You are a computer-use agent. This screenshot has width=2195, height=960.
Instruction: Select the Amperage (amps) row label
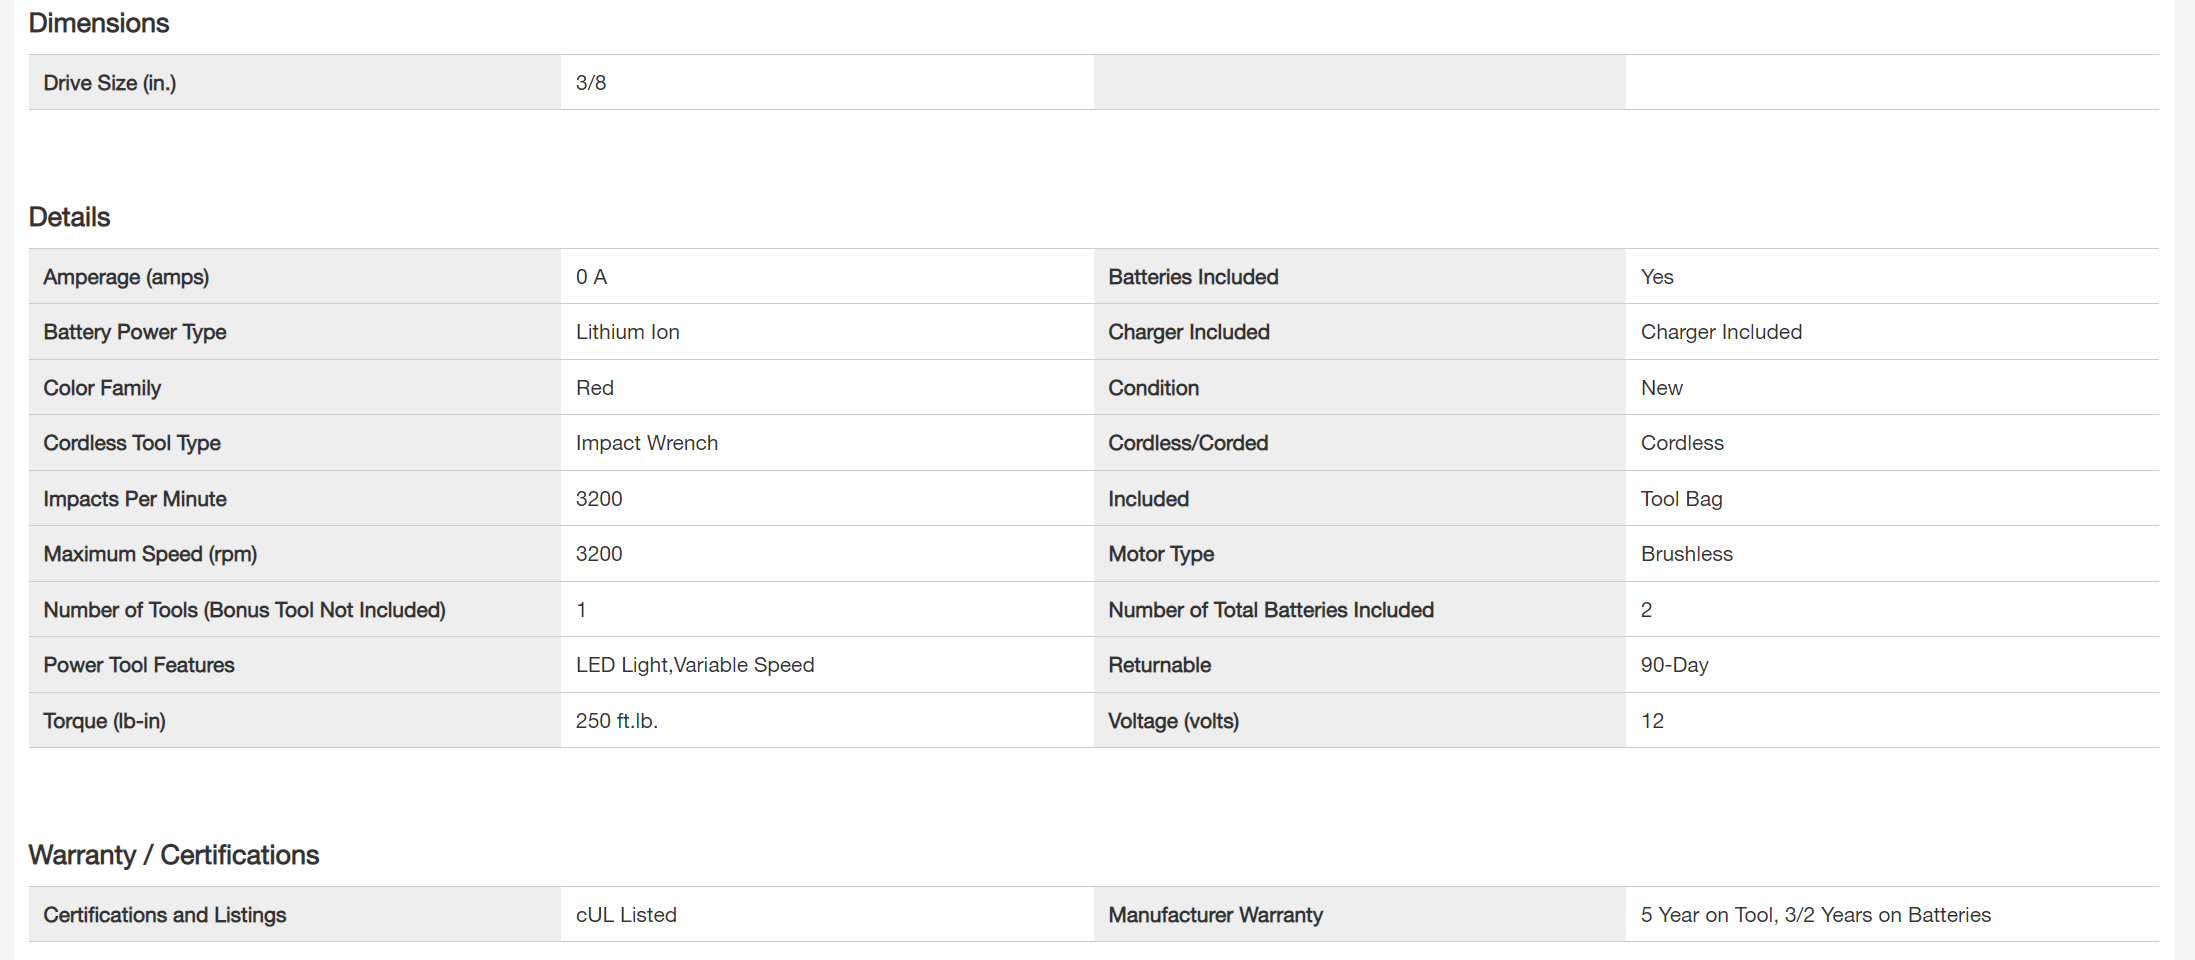126,277
